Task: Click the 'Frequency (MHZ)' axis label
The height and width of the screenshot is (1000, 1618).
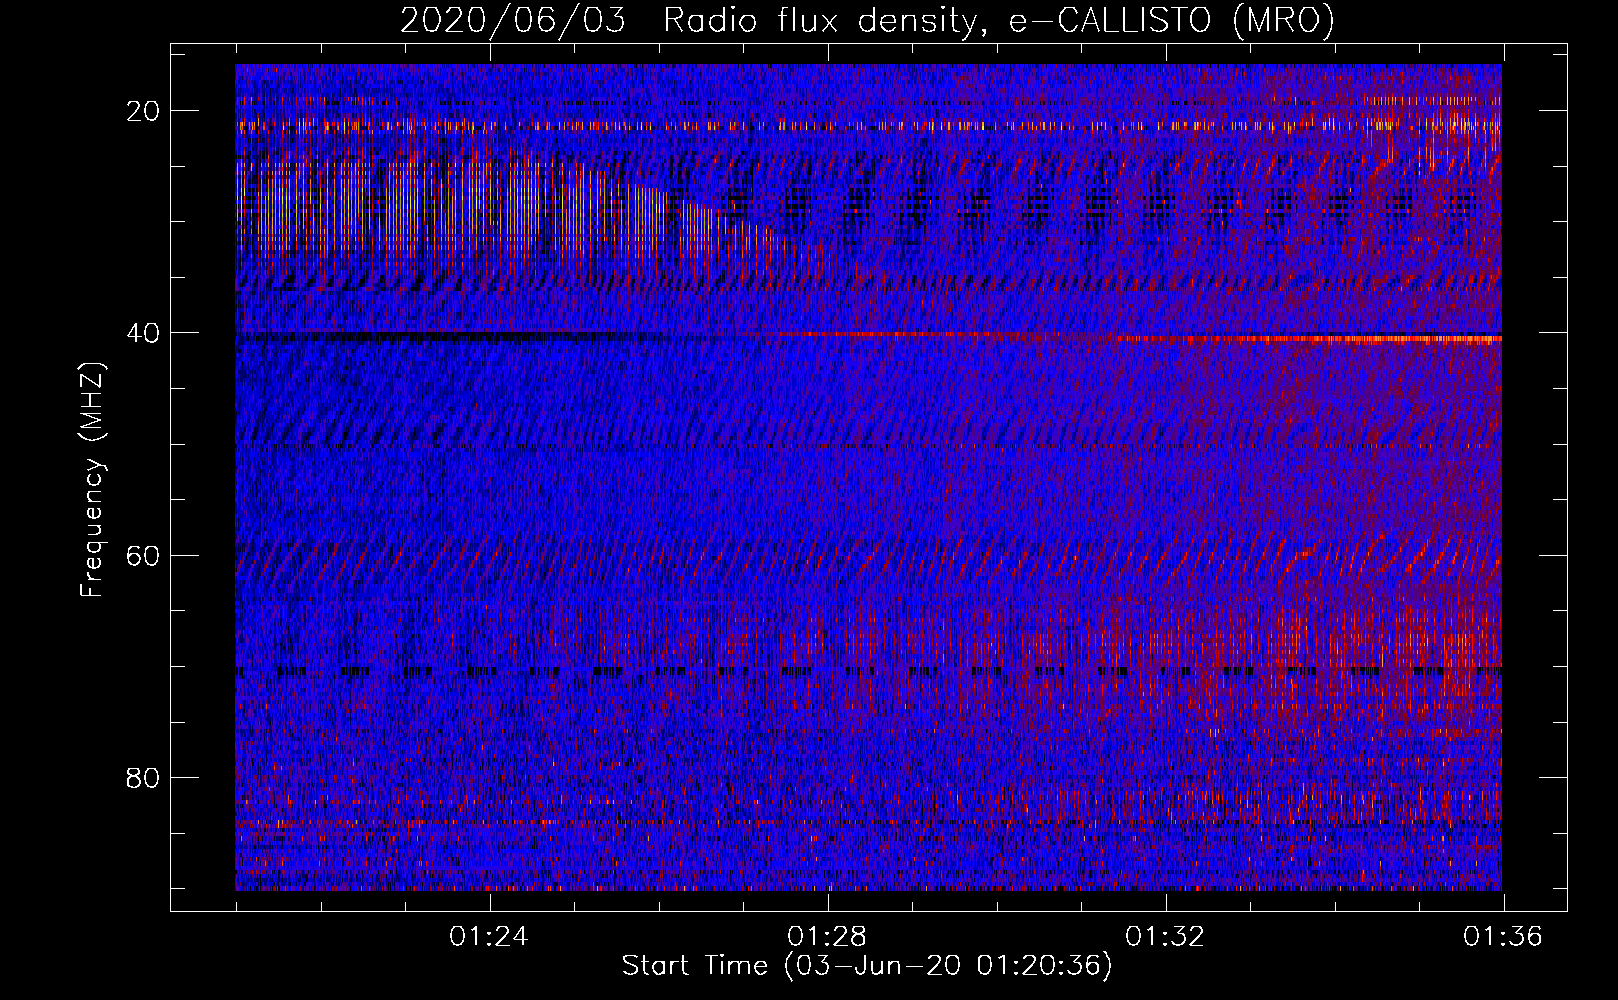Action: click(x=91, y=480)
